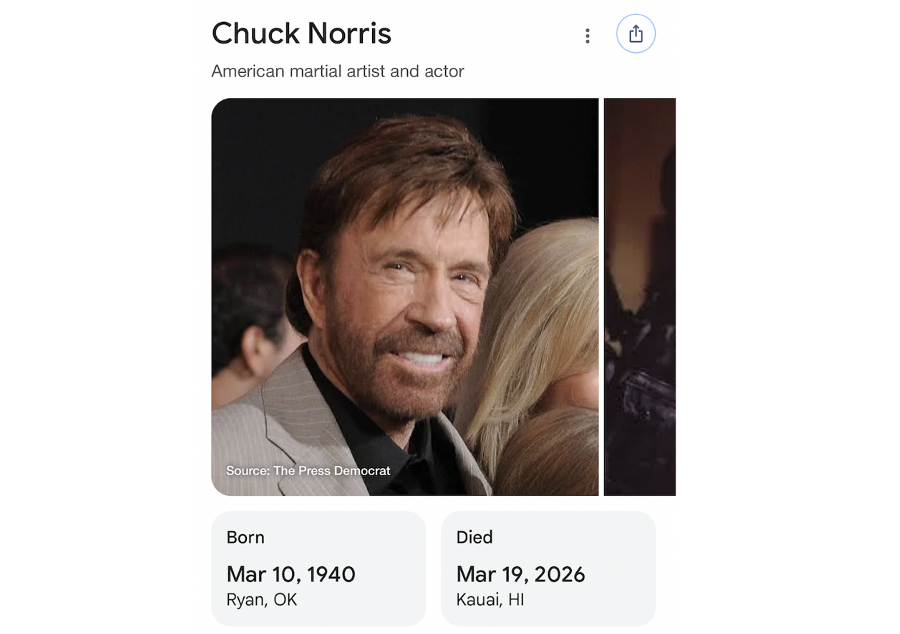The width and height of the screenshot is (900, 634).
Task: View the partially visible second photo at right
Action: tap(639, 297)
